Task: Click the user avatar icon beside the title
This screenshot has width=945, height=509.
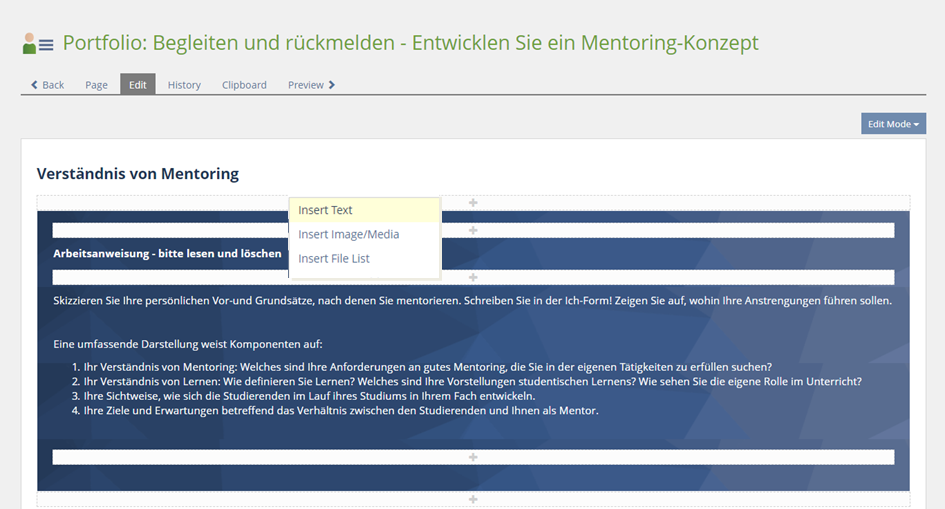Action: click(29, 44)
